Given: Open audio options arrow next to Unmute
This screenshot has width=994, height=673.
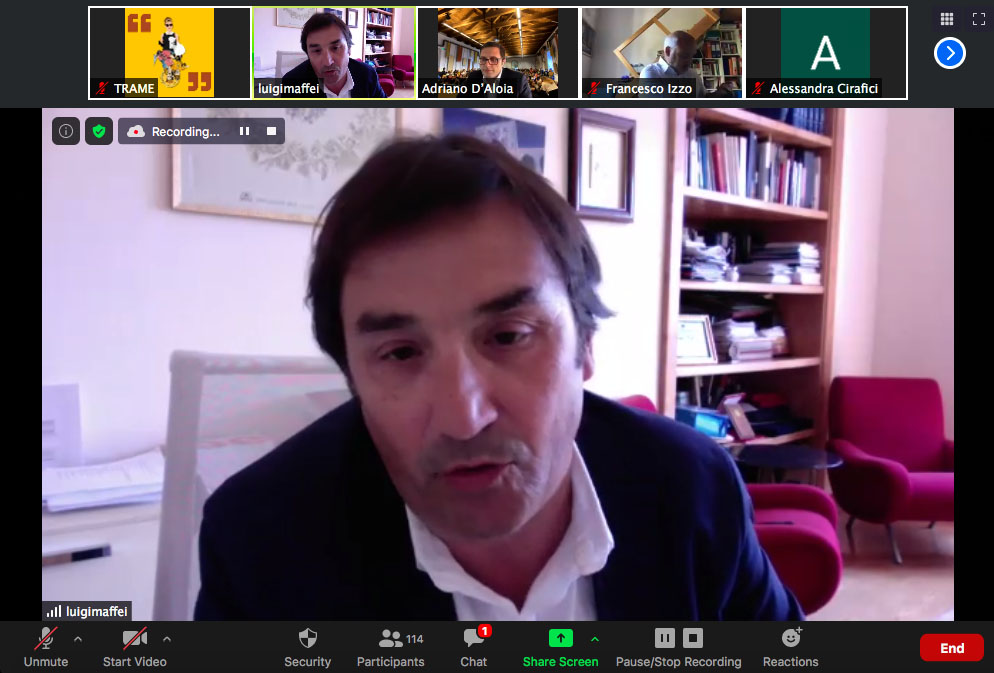Looking at the screenshot, I should 78,639.
